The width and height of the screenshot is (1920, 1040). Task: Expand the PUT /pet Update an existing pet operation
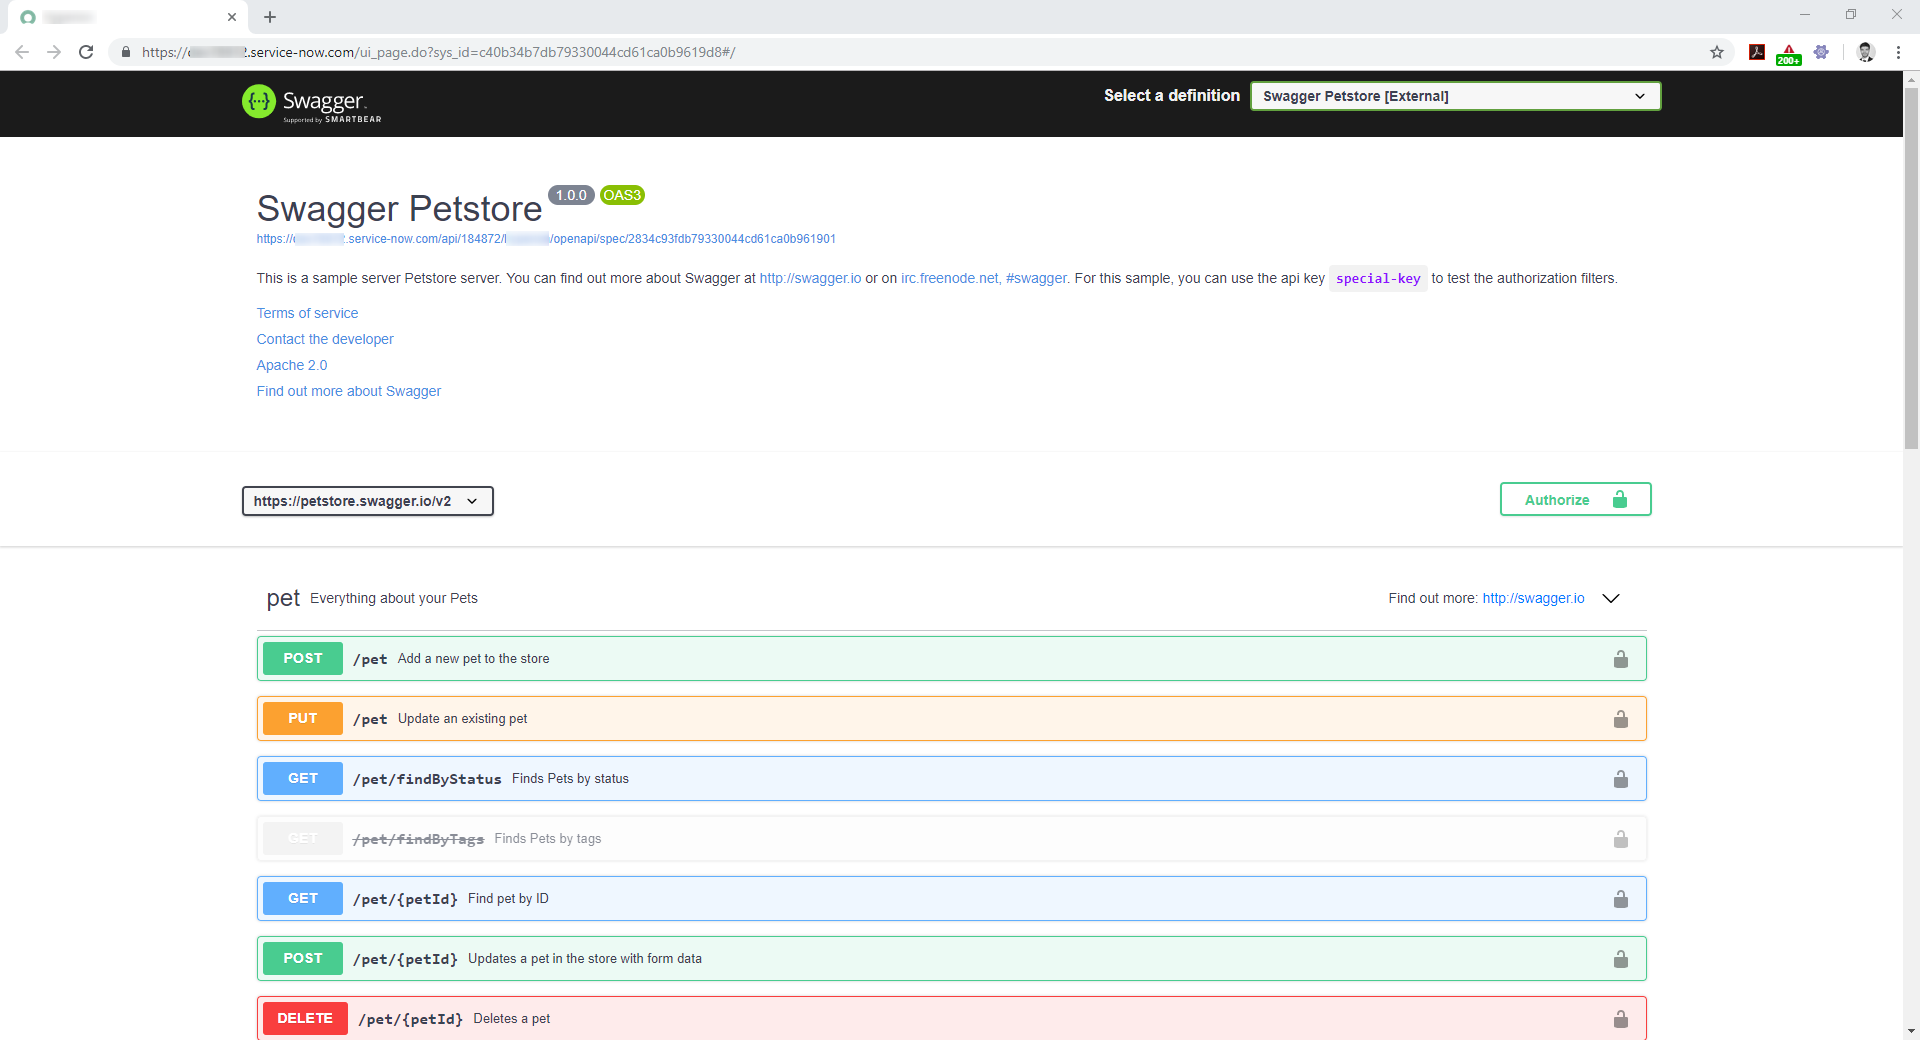pos(951,719)
